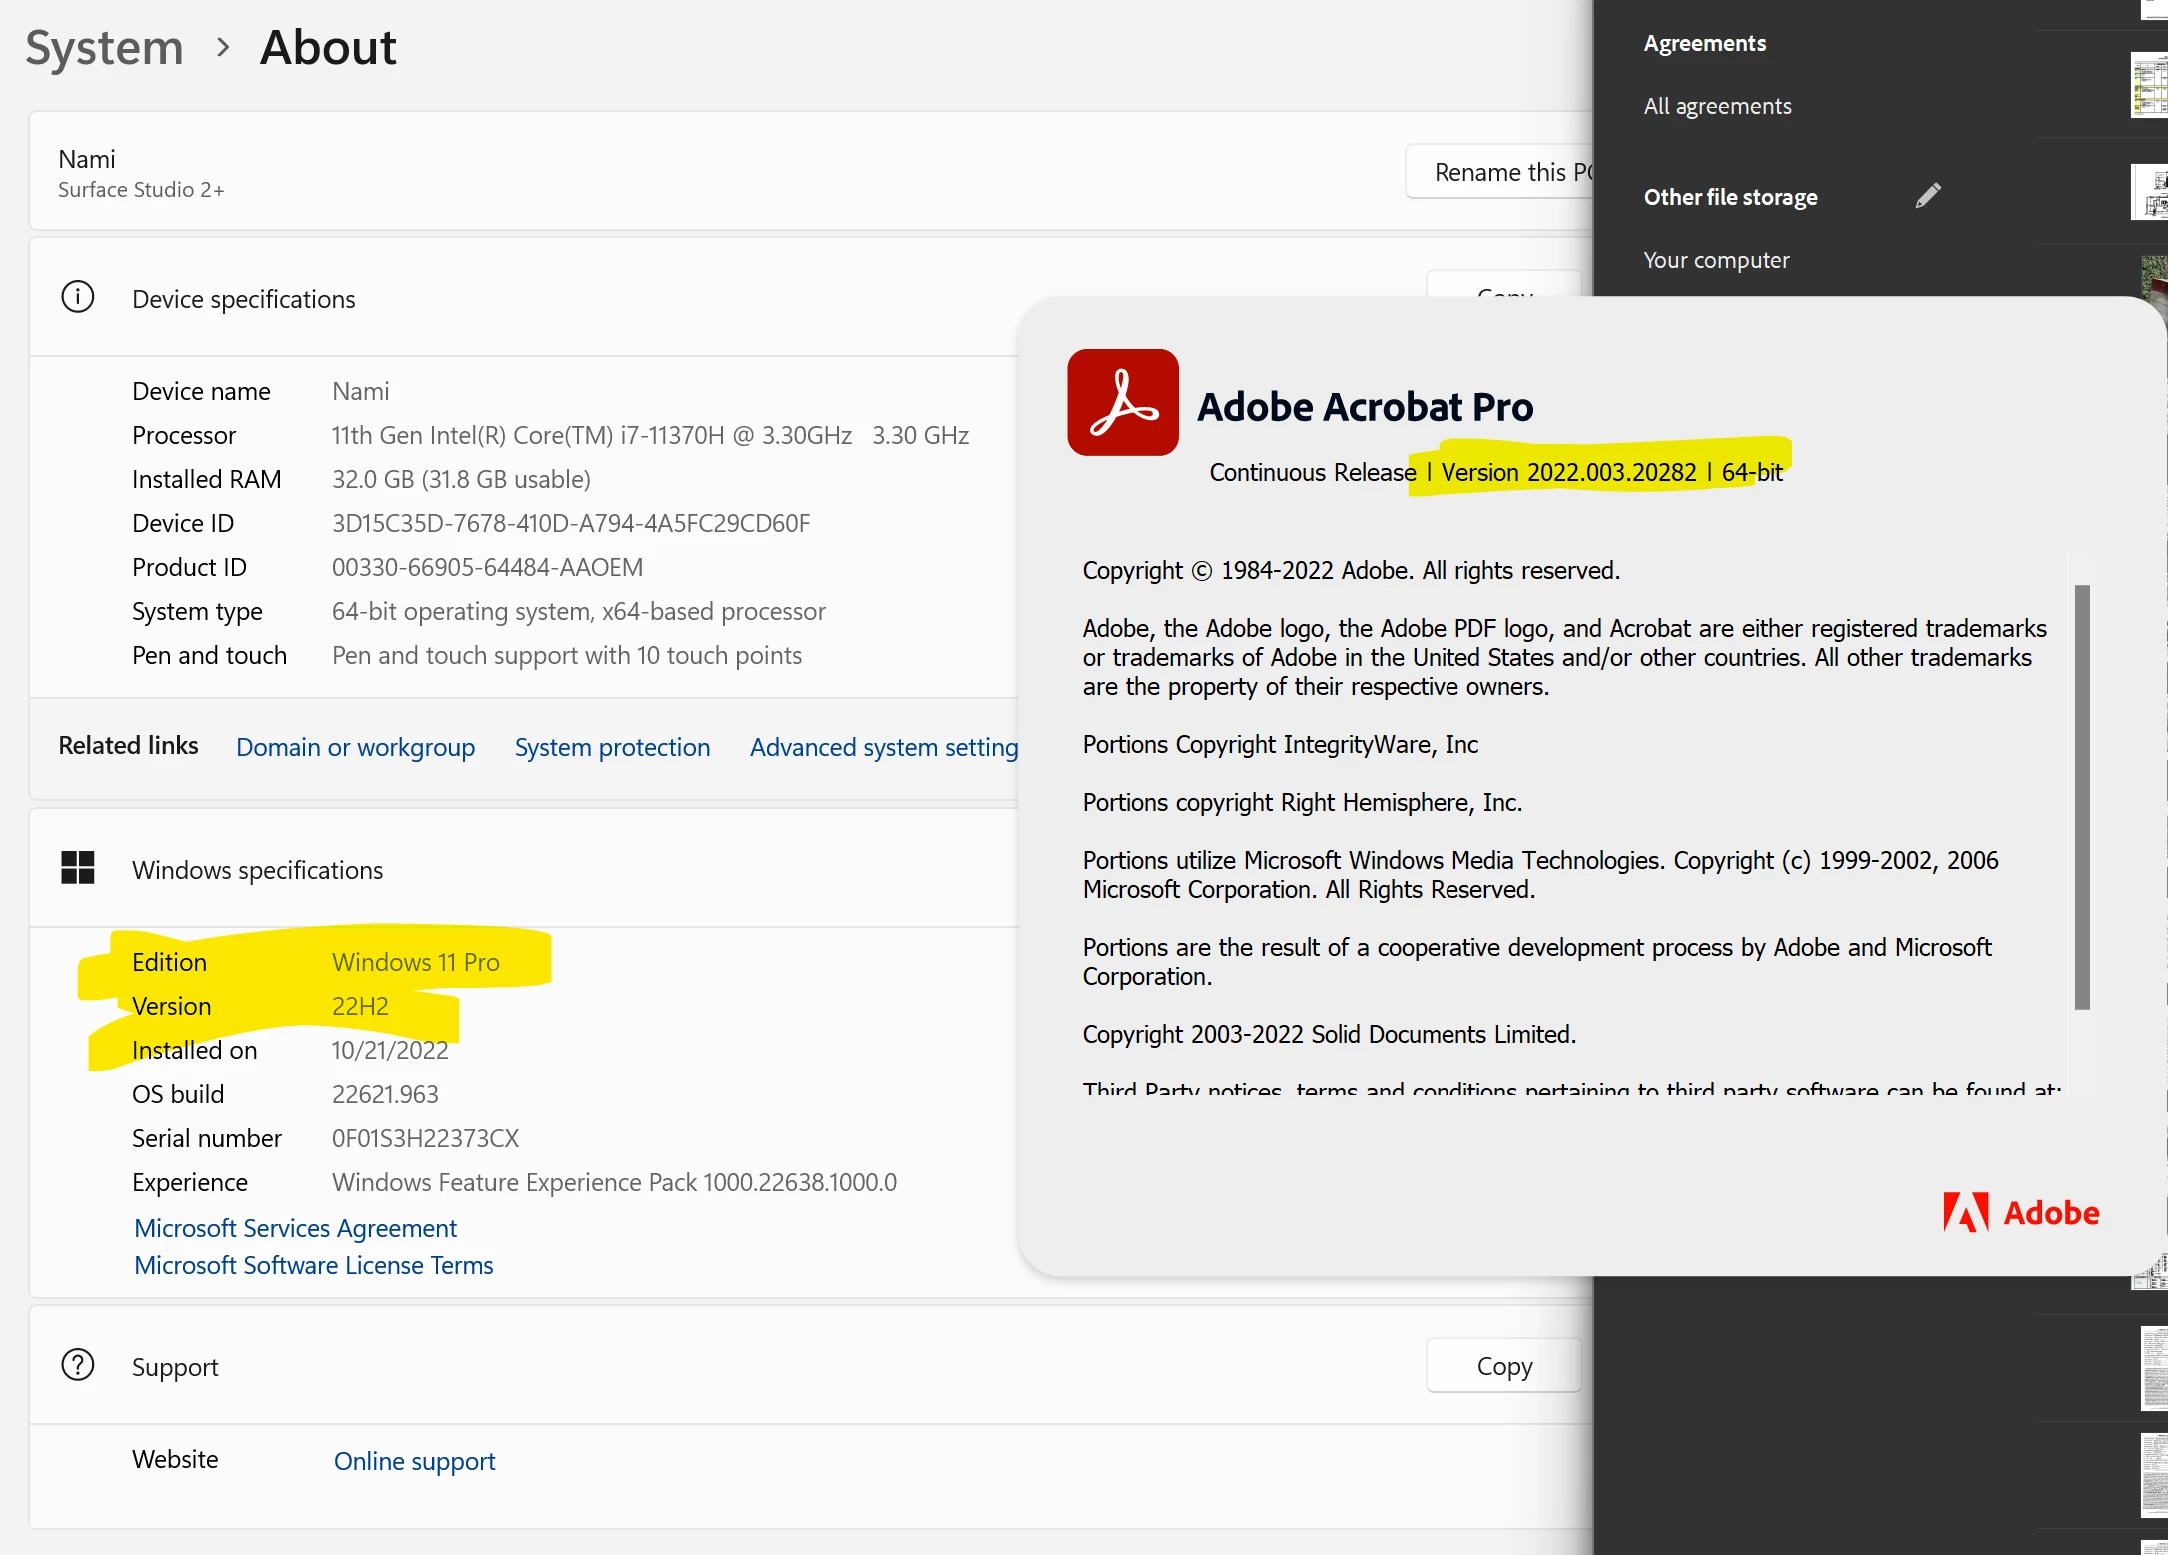
Task: Open Domain or workgroup link
Action: click(x=355, y=747)
